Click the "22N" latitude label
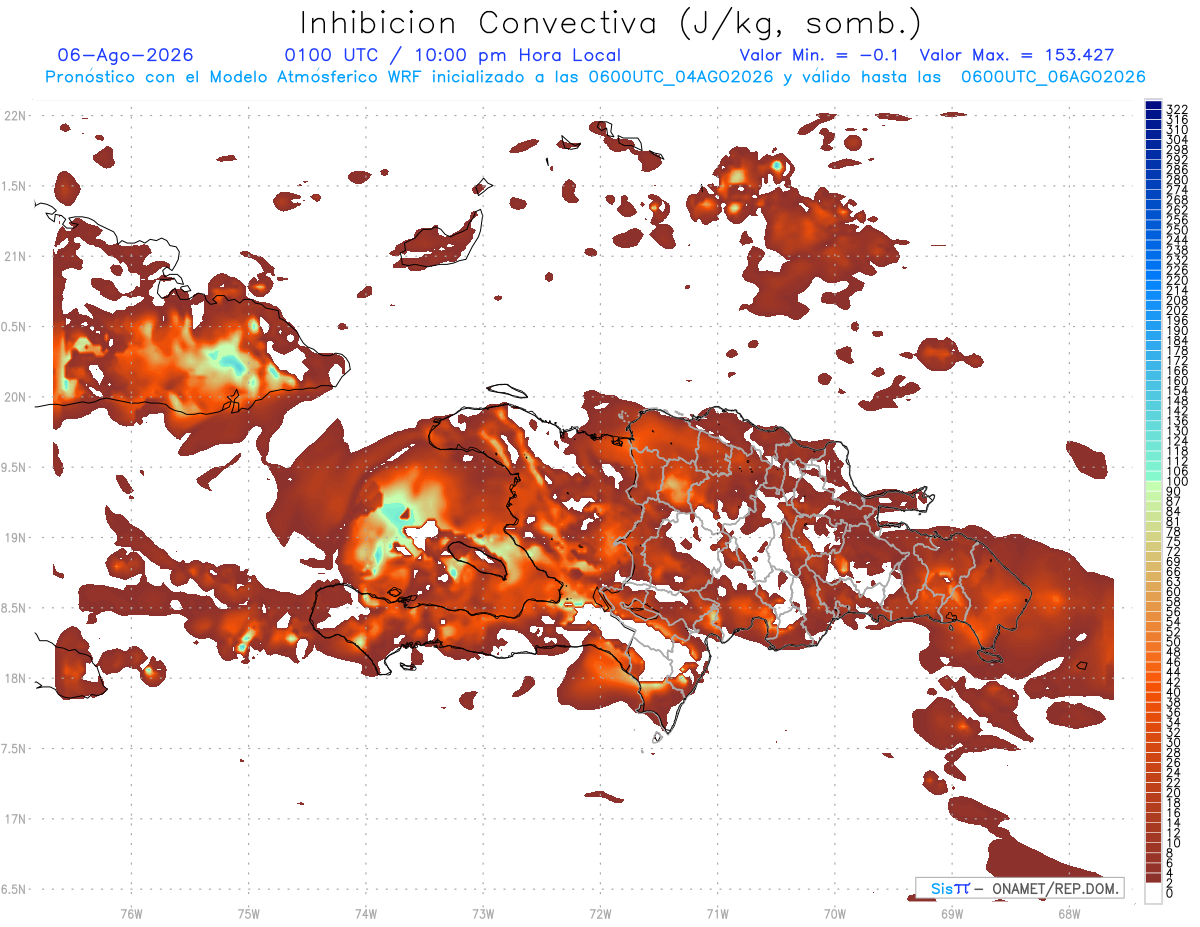The width and height of the screenshot is (1200, 927). pyautogui.click(x=14, y=115)
